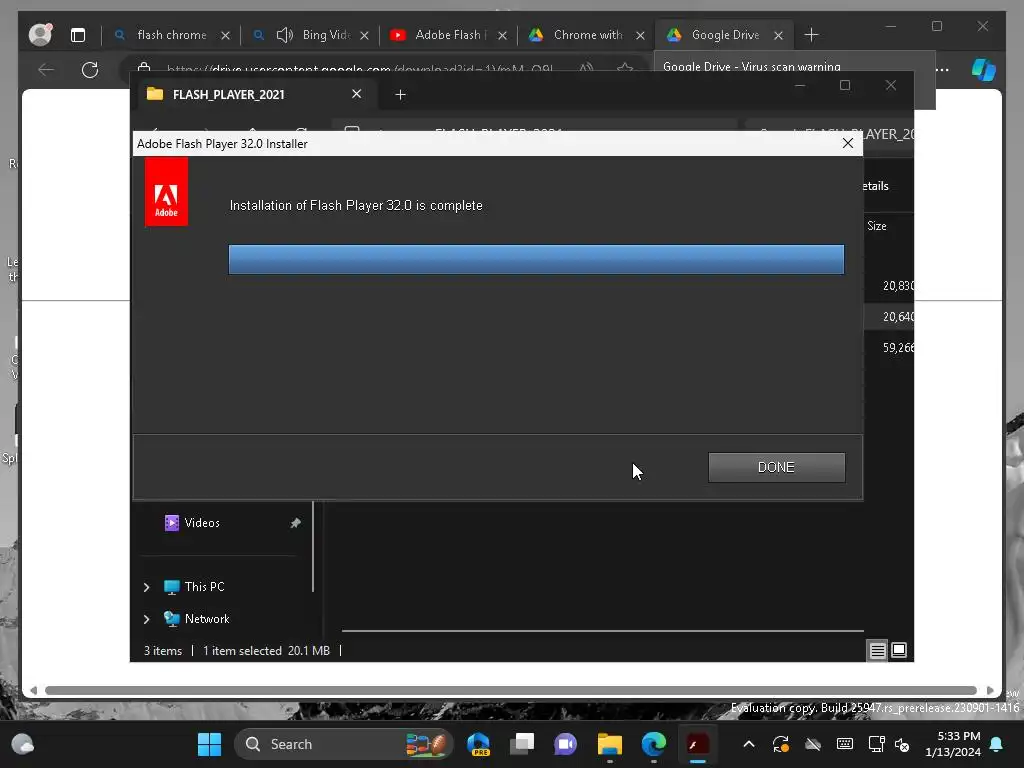
Task: Open a new browser tab in Edge
Action: click(811, 35)
